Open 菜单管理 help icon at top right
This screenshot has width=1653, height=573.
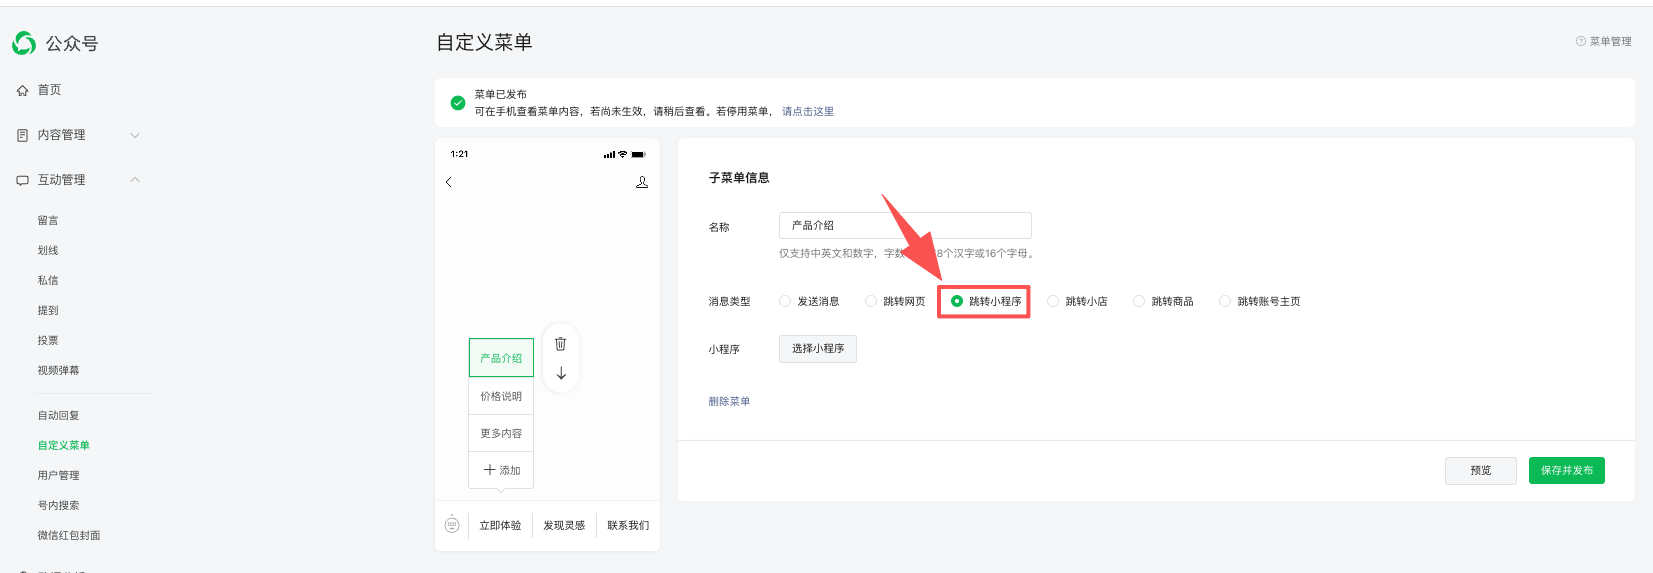tap(1581, 42)
